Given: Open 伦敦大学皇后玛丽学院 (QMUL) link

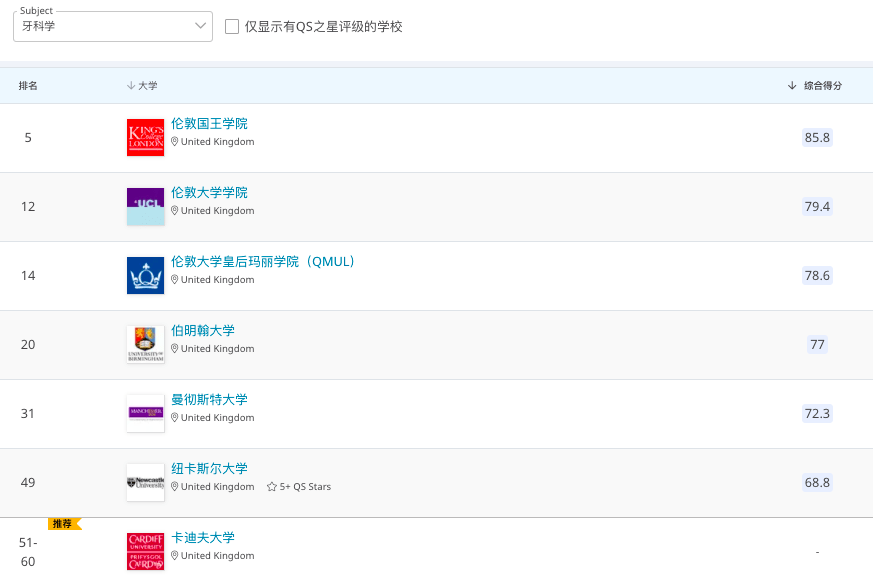Looking at the screenshot, I should click(263, 262).
